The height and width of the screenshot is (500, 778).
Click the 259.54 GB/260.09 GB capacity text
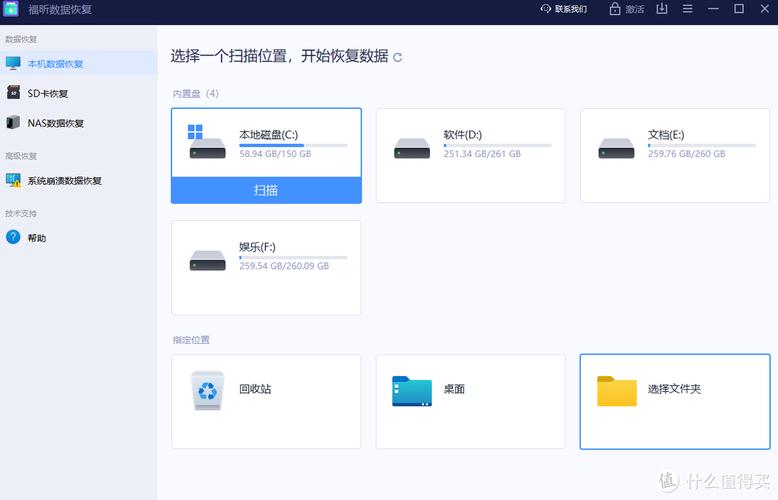(x=284, y=266)
